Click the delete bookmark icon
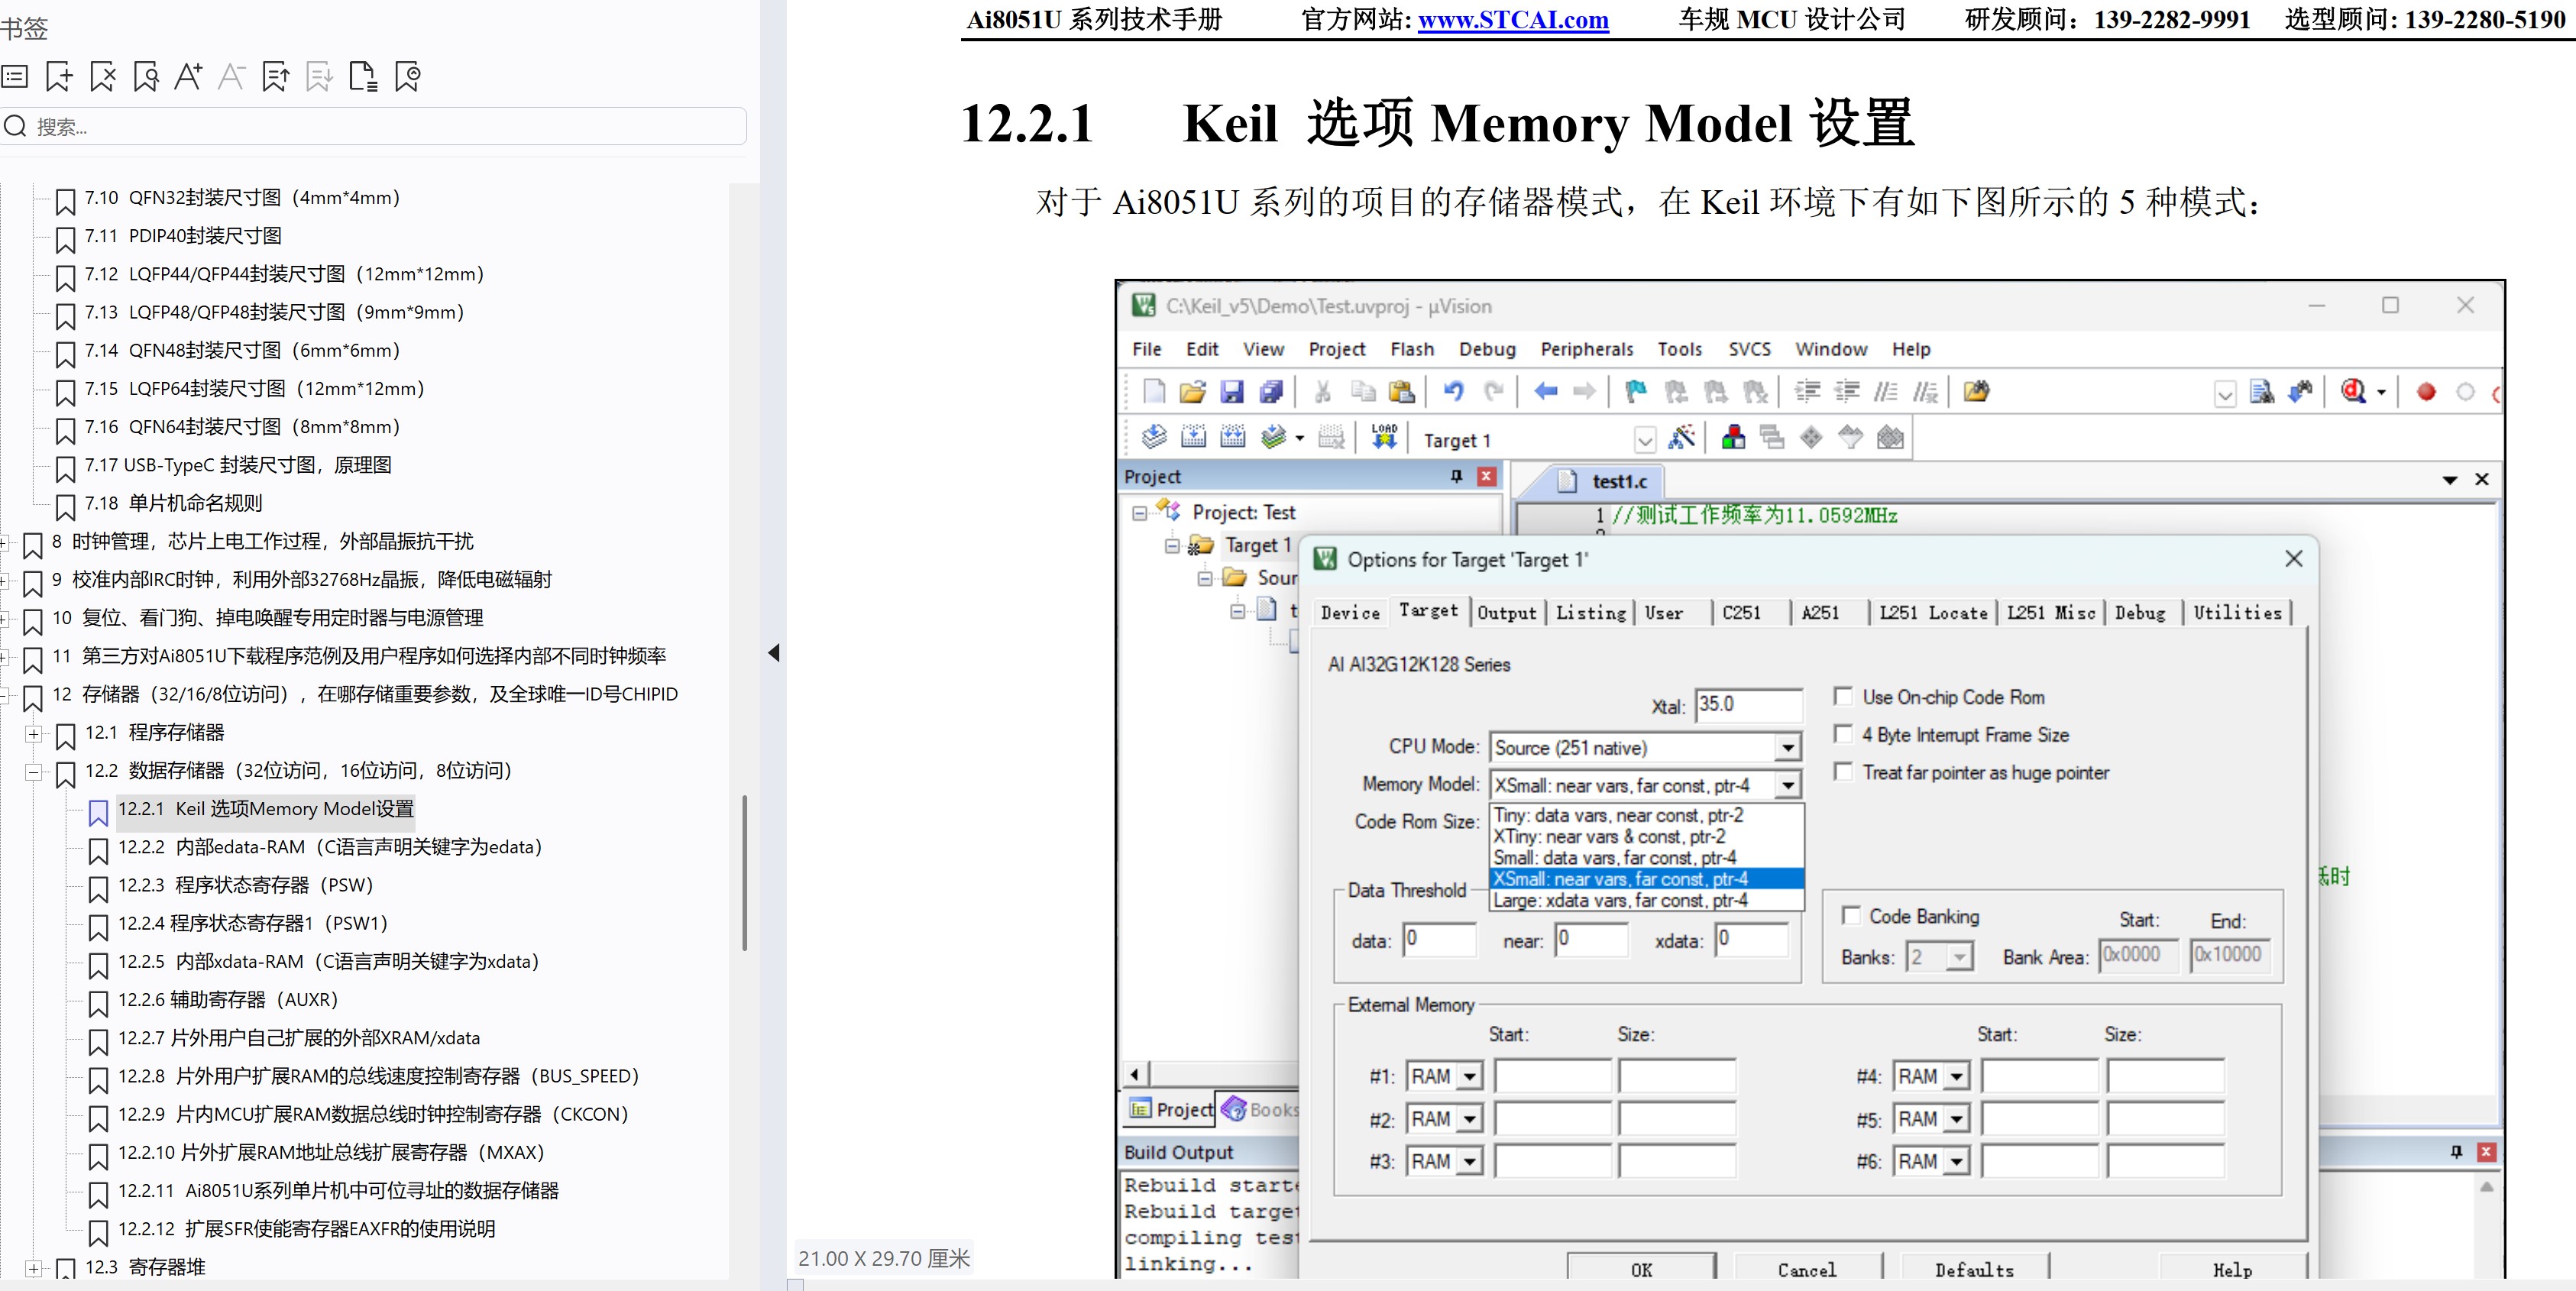Screen dimensions: 2576x1291 tap(103, 77)
